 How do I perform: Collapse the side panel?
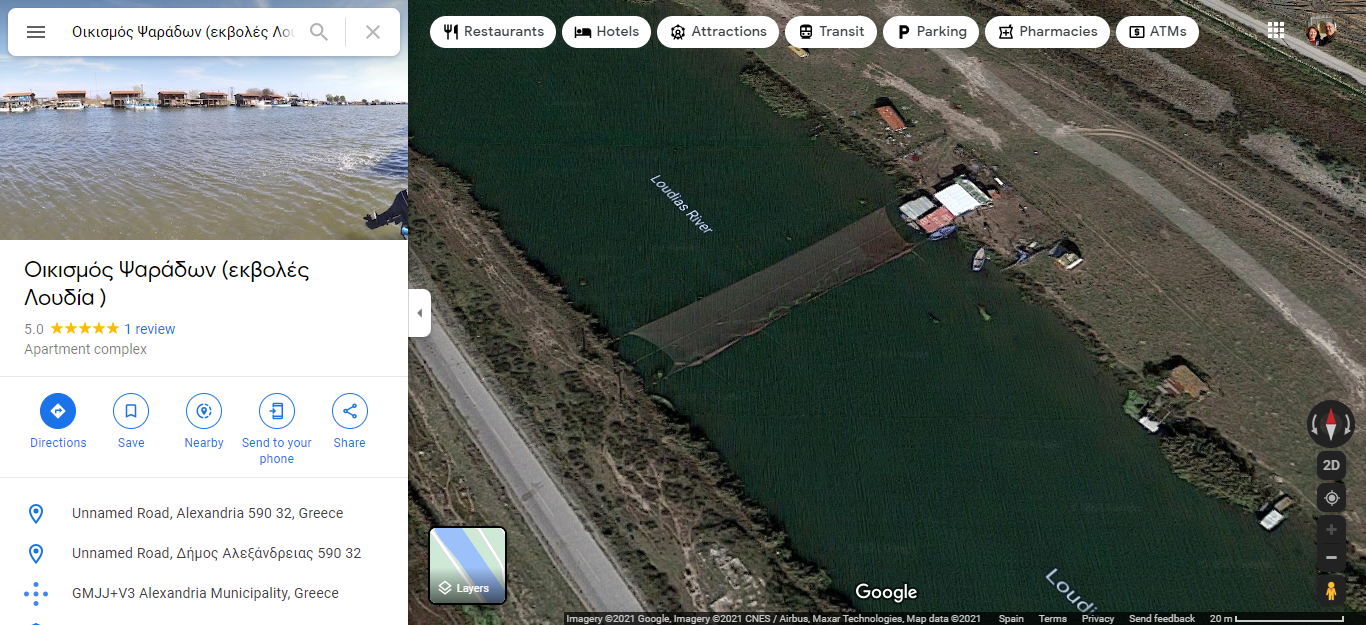(x=420, y=313)
